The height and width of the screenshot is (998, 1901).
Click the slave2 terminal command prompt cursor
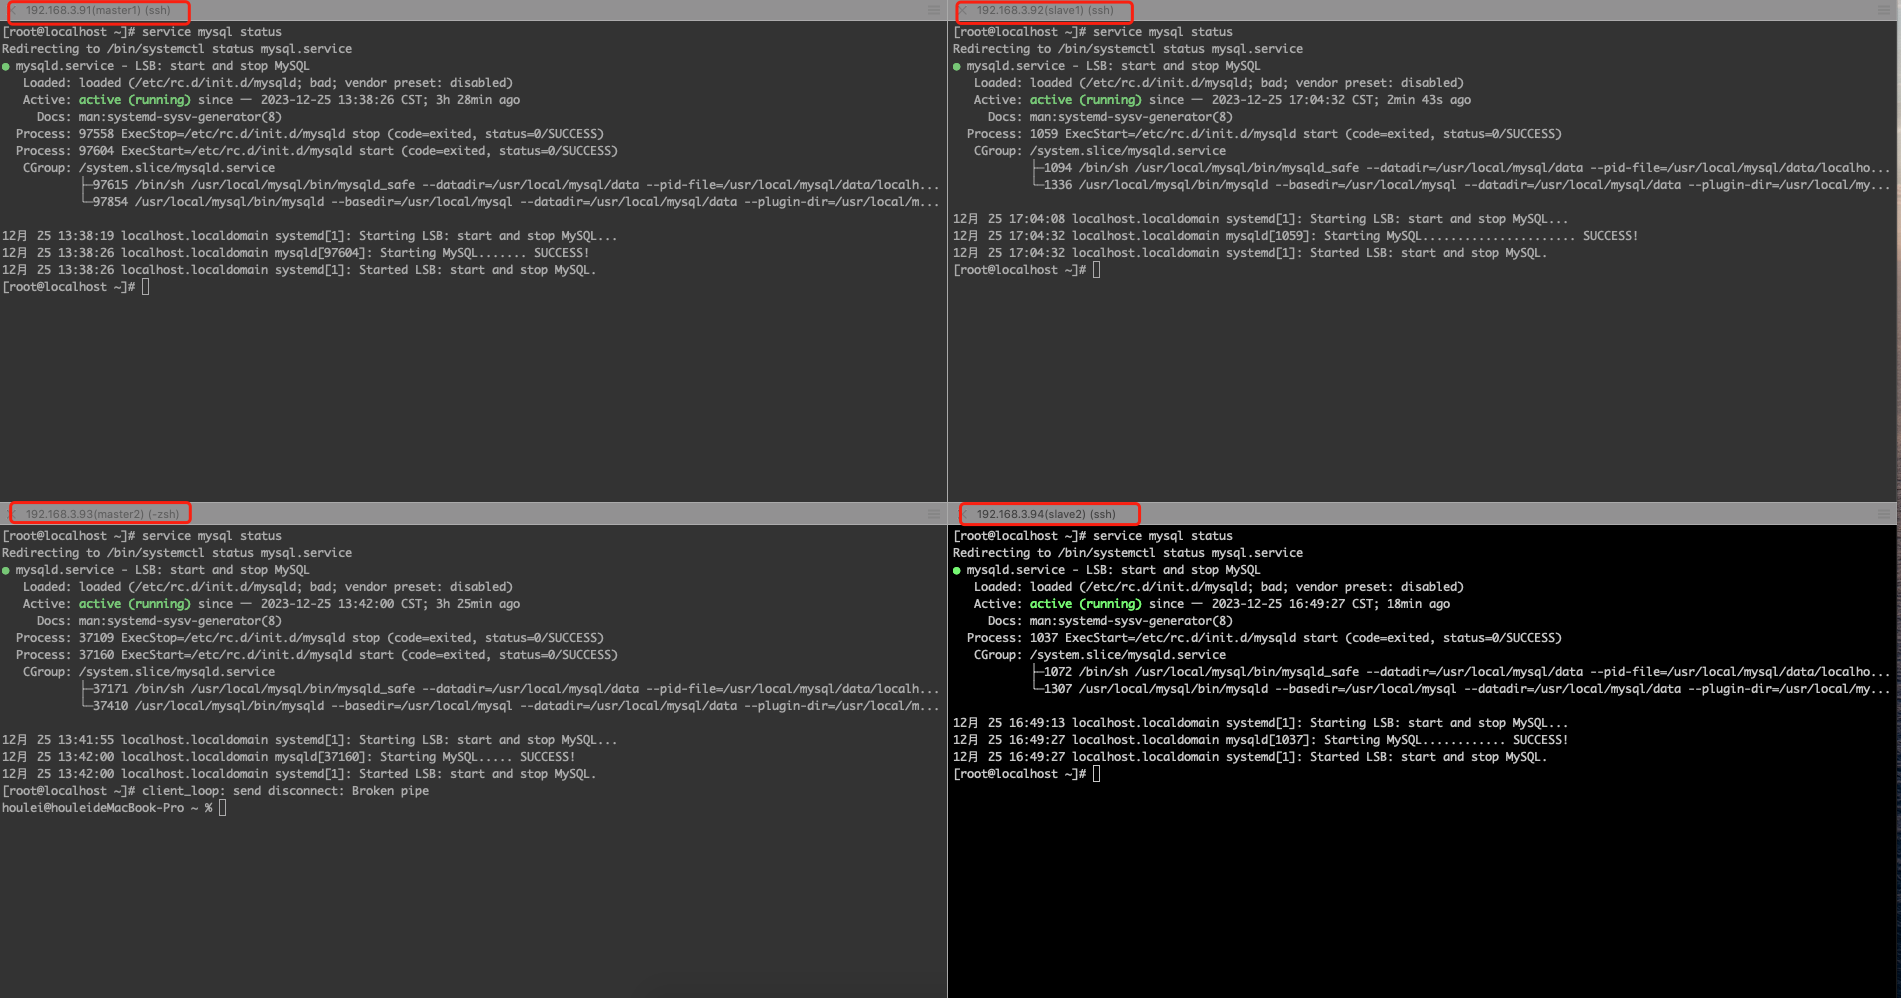pyautogui.click(x=1097, y=774)
